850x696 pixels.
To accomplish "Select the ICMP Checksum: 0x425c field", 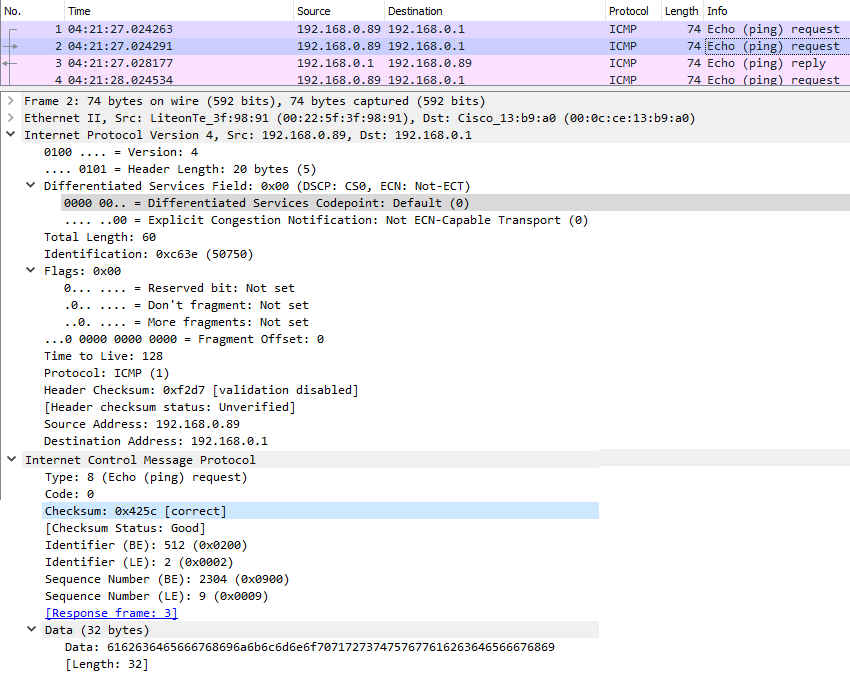I will coord(136,511).
